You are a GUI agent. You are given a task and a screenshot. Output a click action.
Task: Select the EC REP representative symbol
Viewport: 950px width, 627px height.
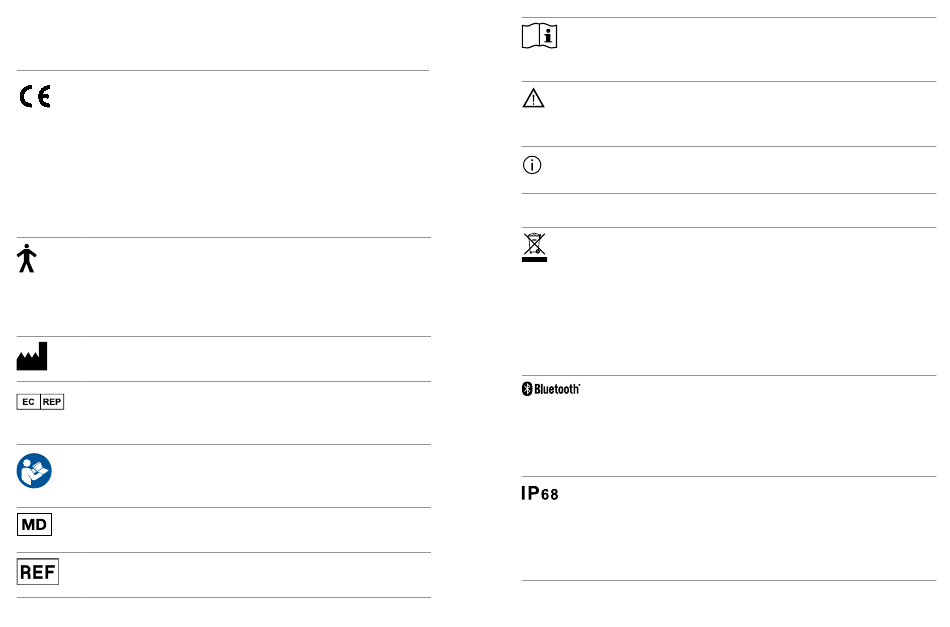(40, 402)
